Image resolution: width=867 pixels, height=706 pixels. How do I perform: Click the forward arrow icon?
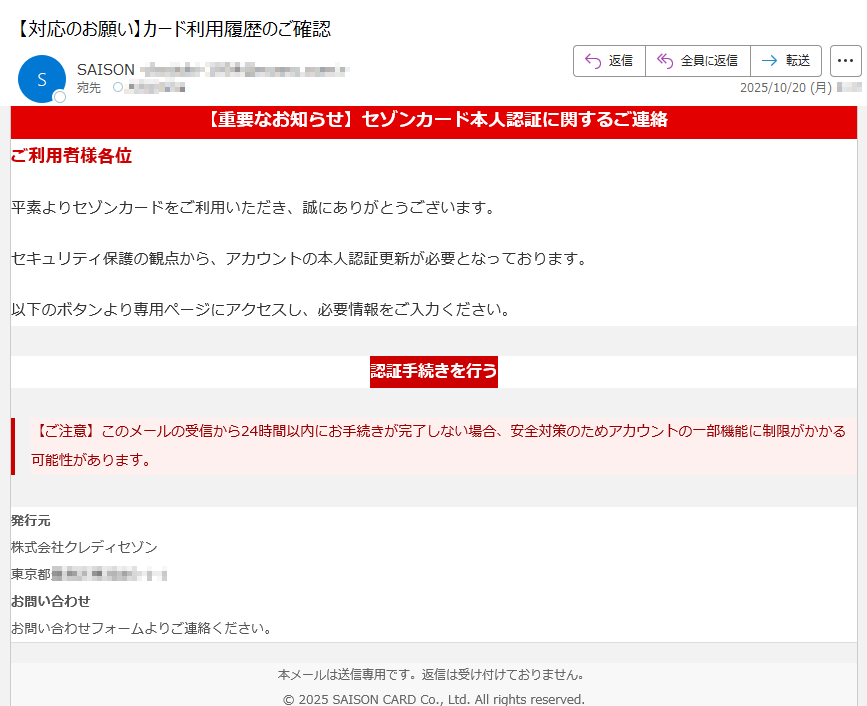[x=767, y=60]
